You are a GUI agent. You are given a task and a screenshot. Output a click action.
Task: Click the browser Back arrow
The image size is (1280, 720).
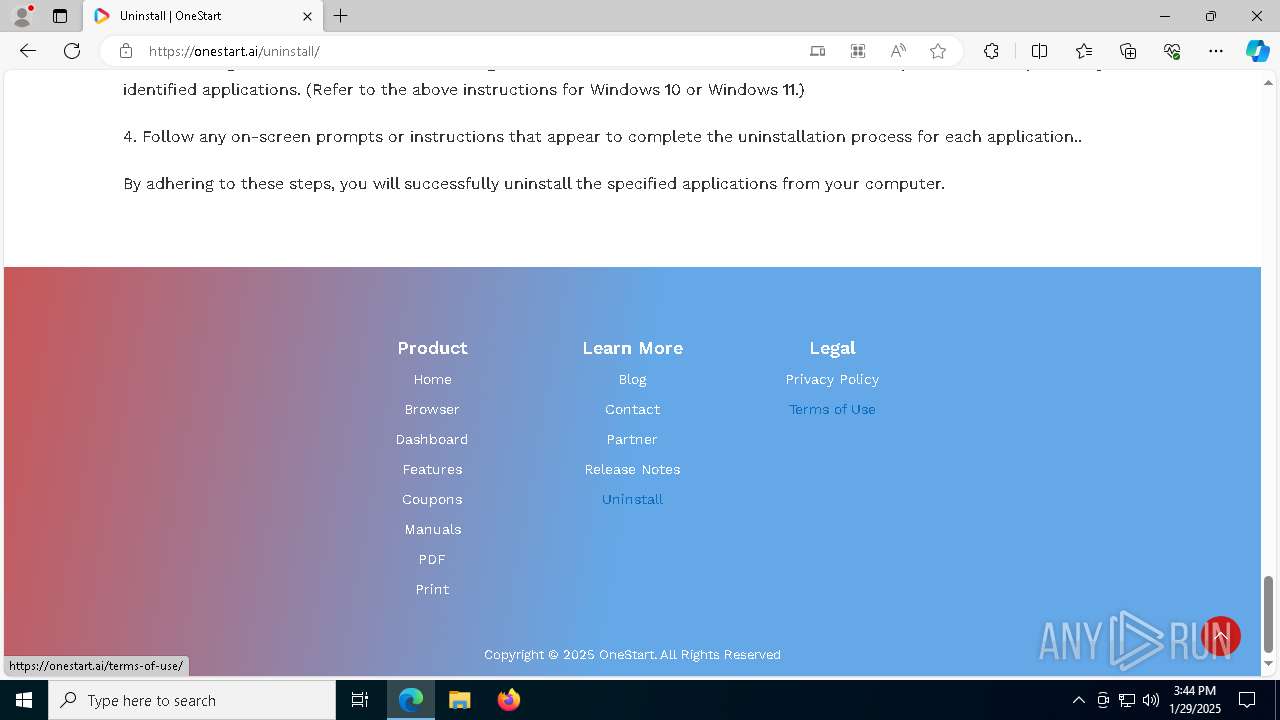coord(28,51)
